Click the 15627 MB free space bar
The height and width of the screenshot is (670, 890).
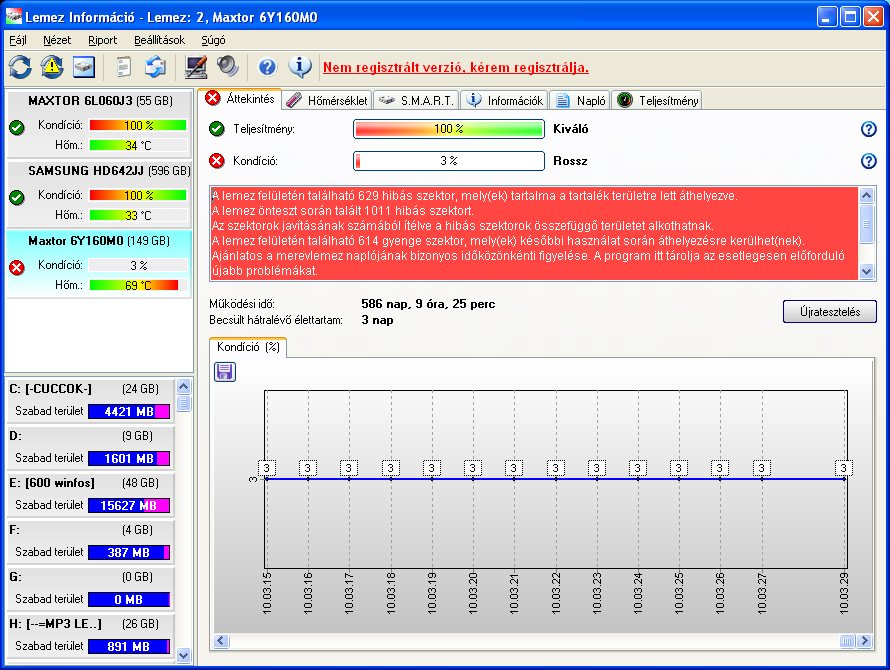coord(129,505)
